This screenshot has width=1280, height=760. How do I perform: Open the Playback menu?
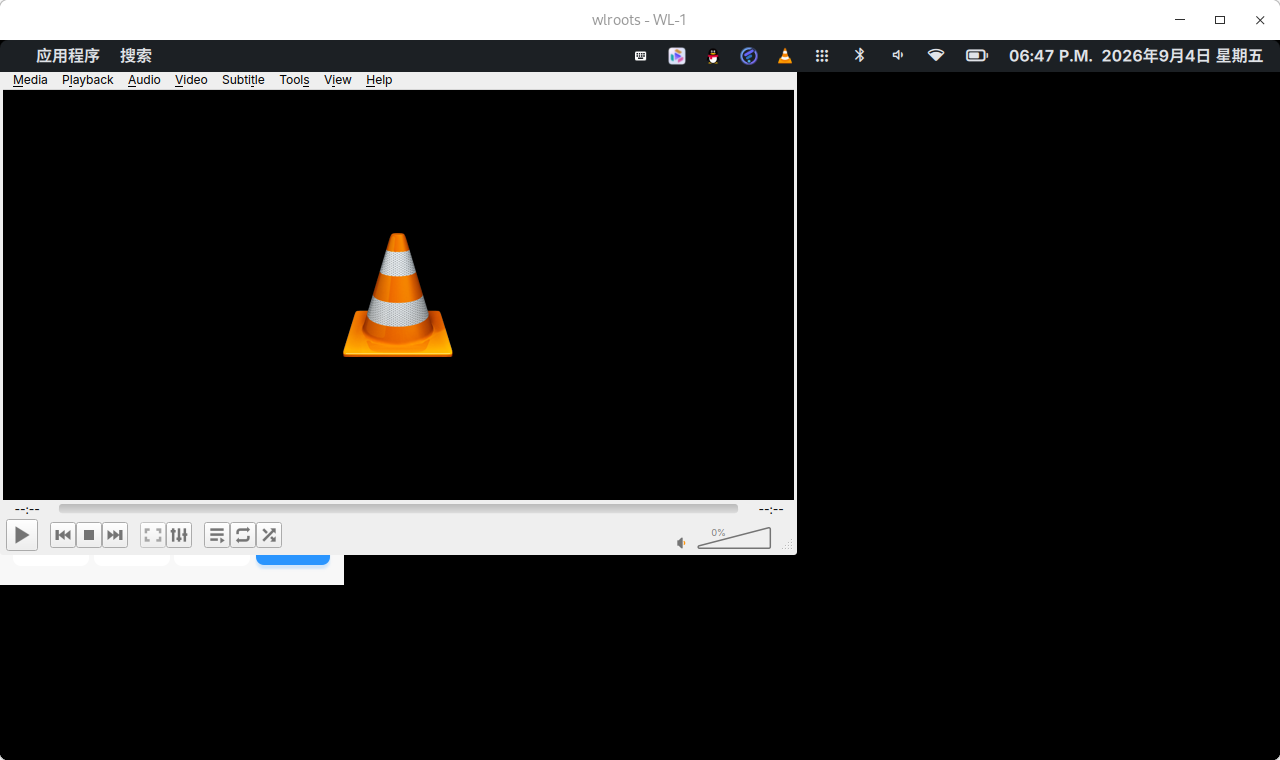[88, 80]
